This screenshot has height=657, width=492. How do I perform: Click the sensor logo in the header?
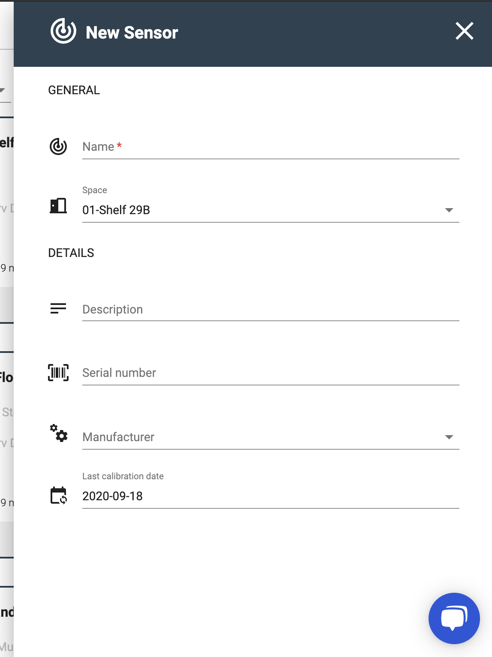(x=63, y=31)
